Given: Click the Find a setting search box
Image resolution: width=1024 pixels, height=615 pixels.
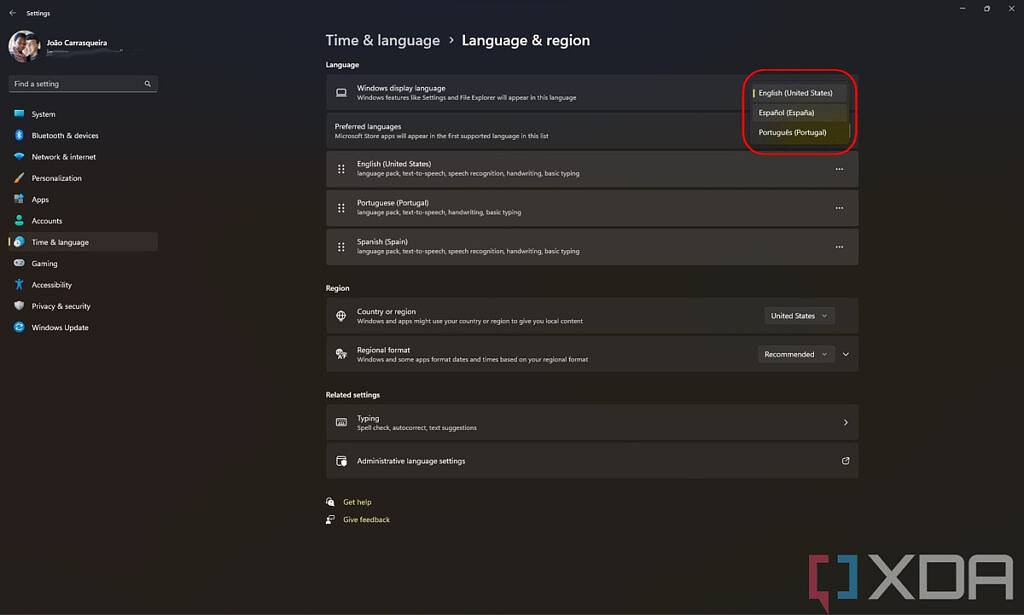Looking at the screenshot, I should click(x=83, y=84).
